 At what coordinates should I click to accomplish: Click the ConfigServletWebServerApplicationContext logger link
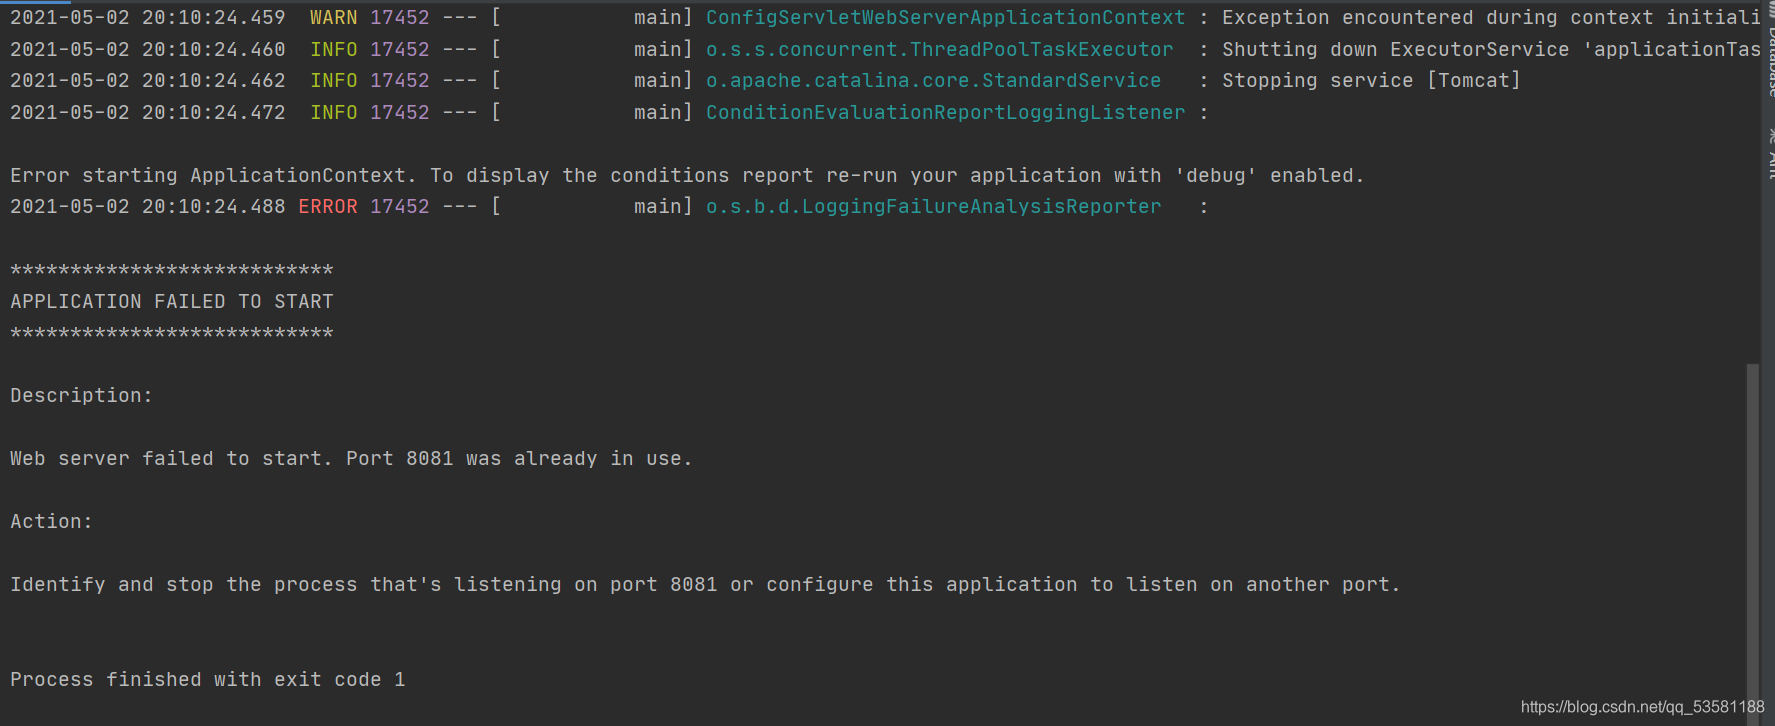tap(945, 18)
